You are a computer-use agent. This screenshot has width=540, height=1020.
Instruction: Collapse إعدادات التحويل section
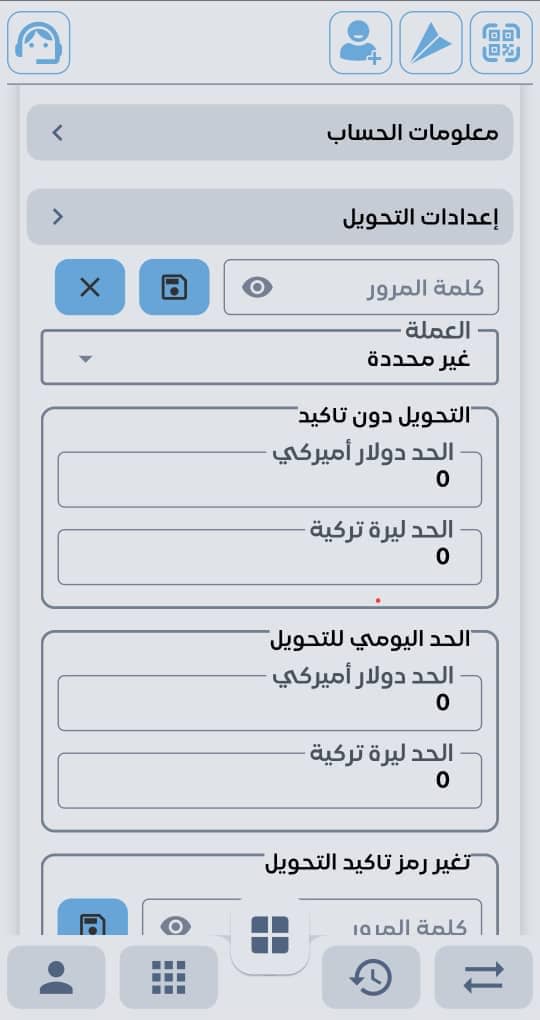pos(270,217)
